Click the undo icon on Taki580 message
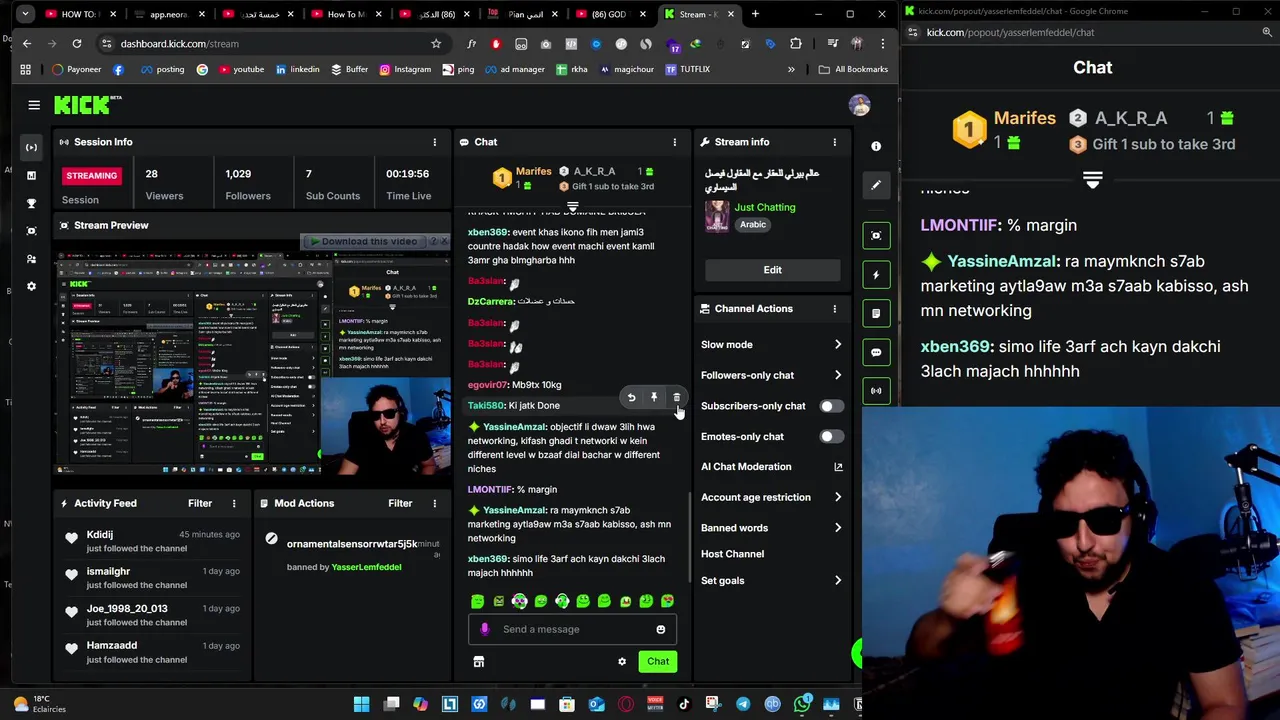The width and height of the screenshot is (1280, 720). click(631, 398)
